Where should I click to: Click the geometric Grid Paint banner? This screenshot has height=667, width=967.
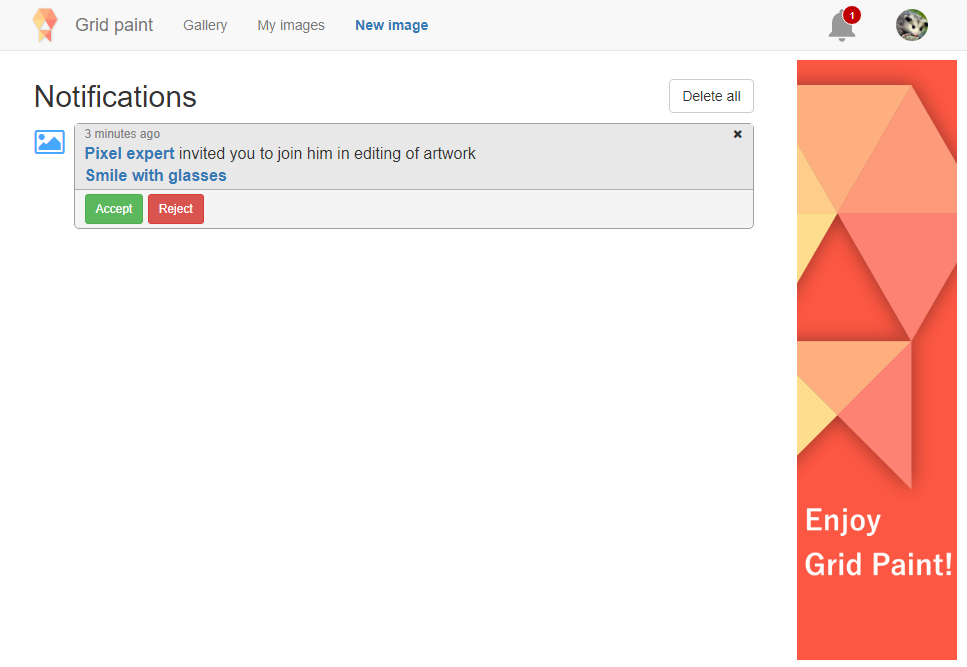(876, 360)
